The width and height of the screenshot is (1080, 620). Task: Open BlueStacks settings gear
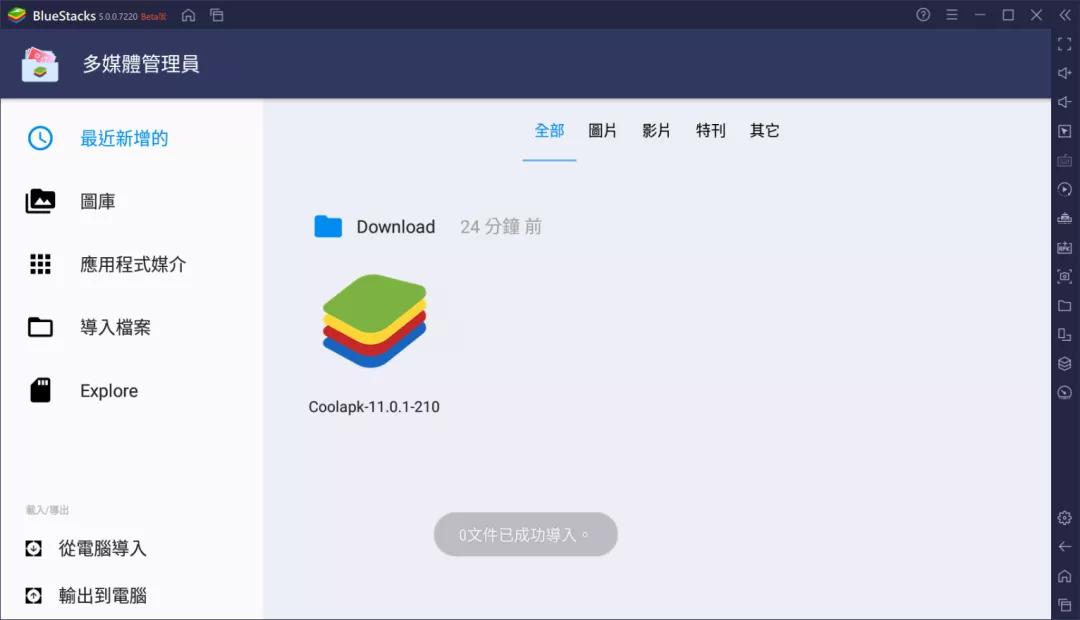(1064, 517)
